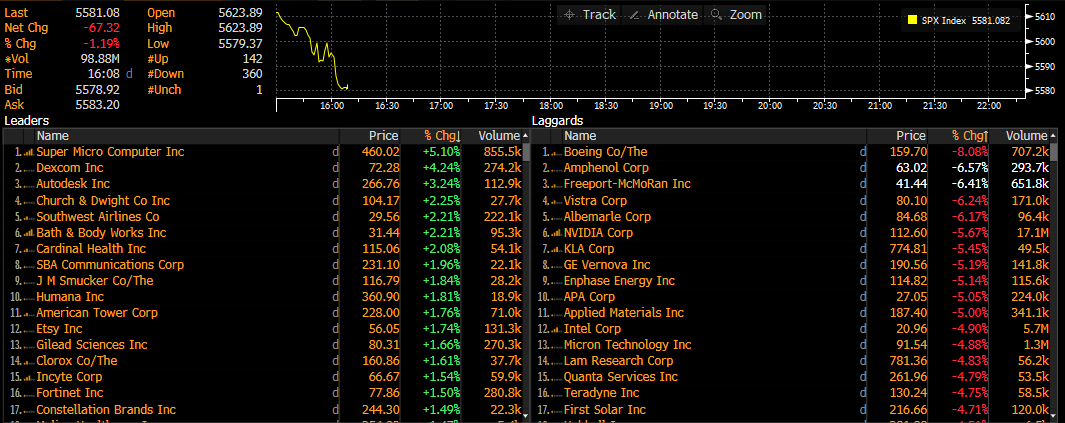Click the Zoom magnifier tool
The height and width of the screenshot is (423, 1065).
tap(735, 15)
